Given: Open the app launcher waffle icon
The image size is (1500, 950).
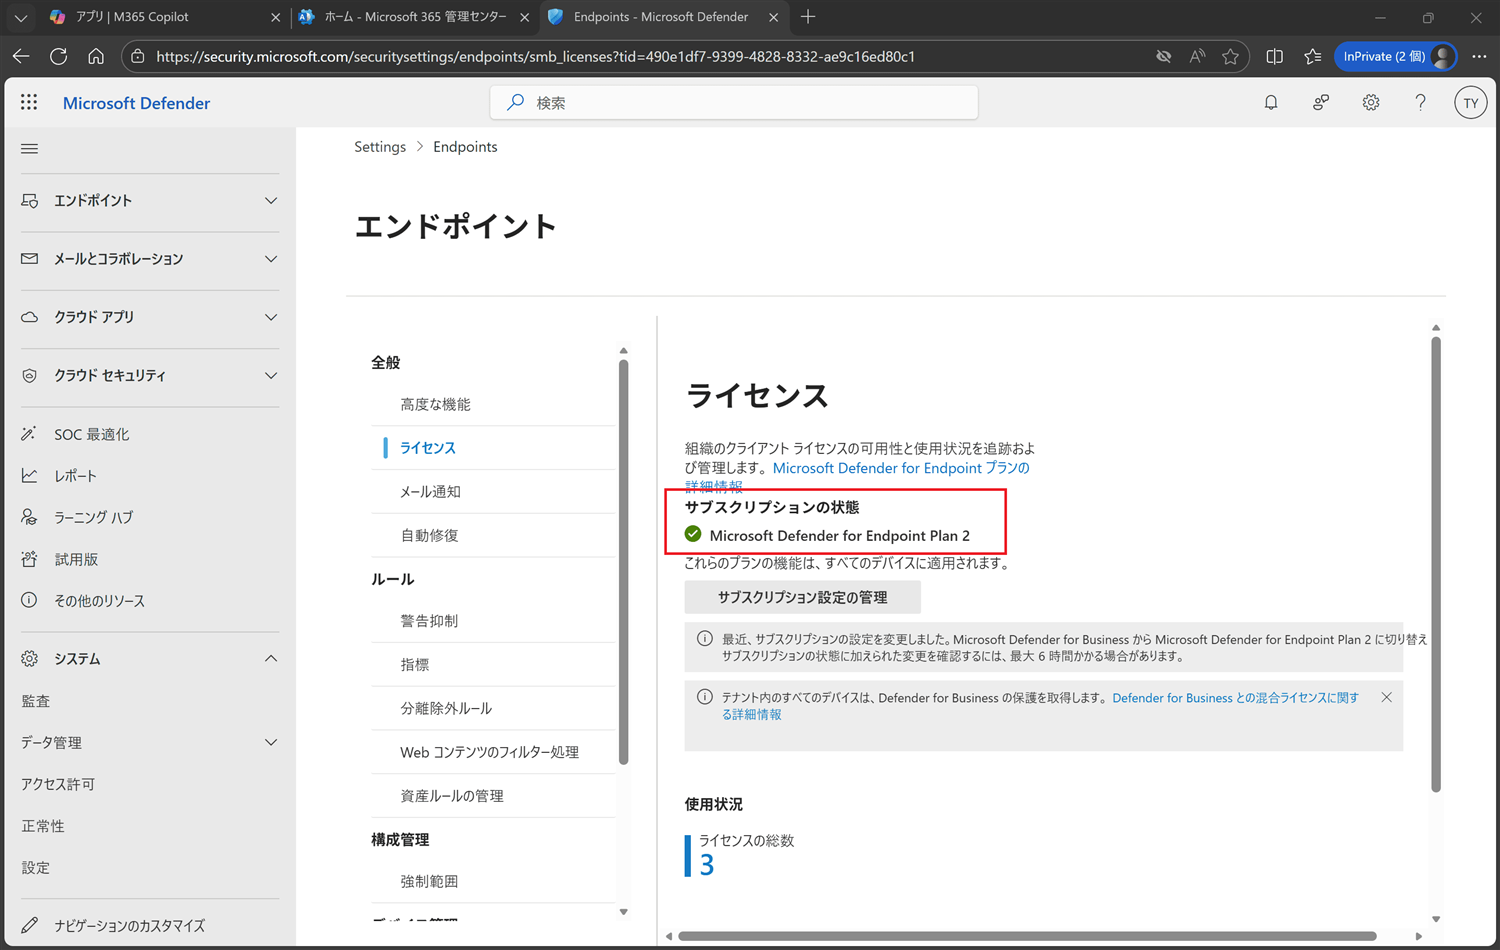Looking at the screenshot, I should tap(29, 102).
